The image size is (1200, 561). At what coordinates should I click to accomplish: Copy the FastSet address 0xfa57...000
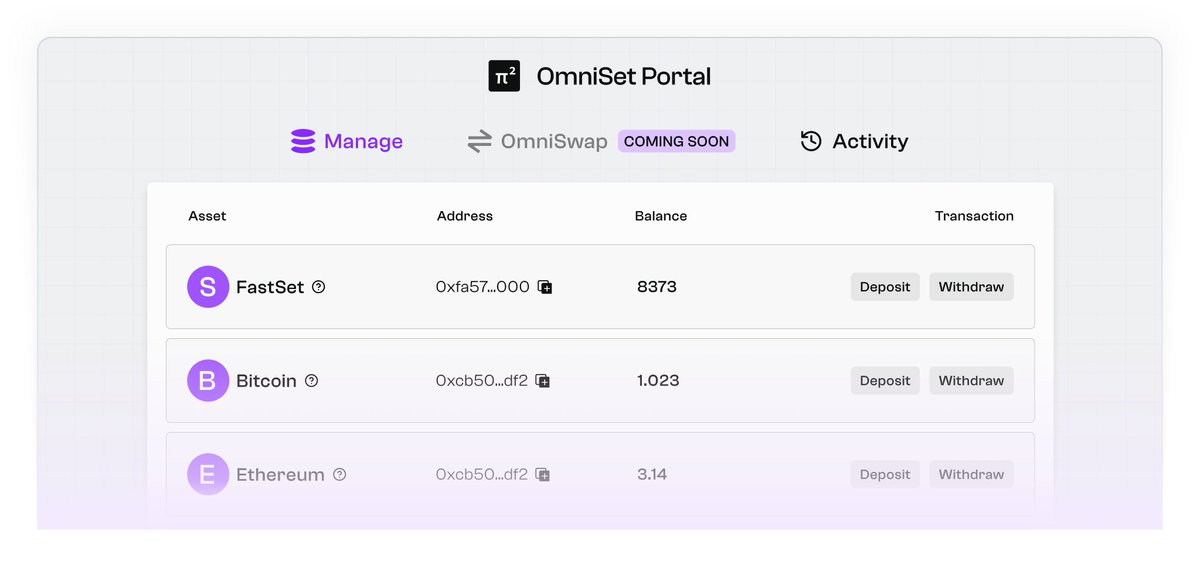point(545,287)
